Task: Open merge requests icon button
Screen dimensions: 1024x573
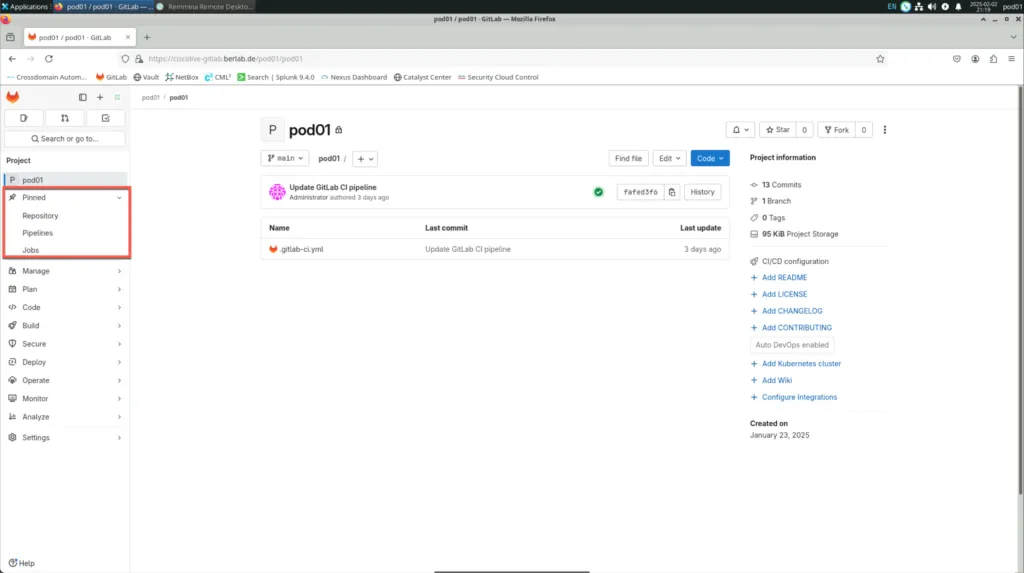Action: point(65,118)
